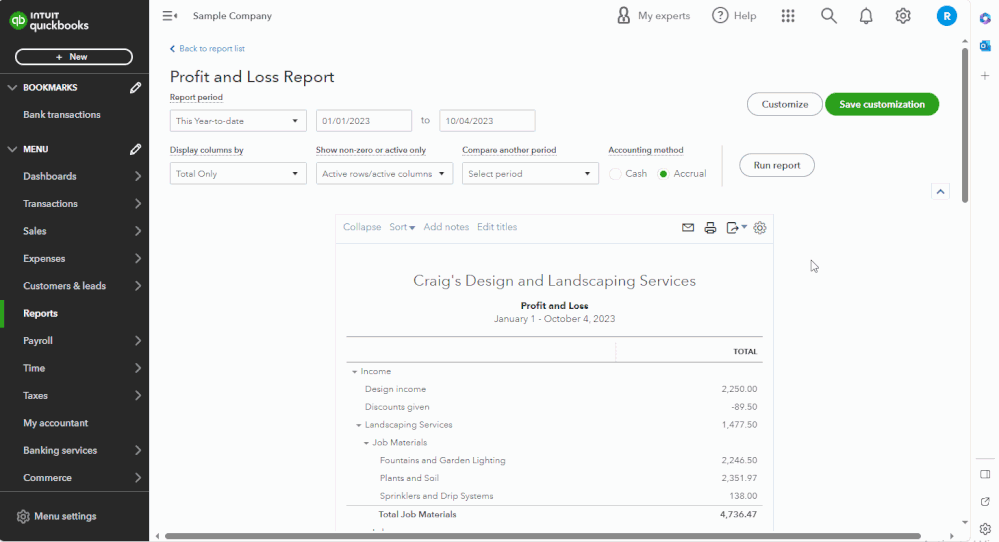Select the Cash accounting method
The image size is (999, 542).
pos(616,174)
